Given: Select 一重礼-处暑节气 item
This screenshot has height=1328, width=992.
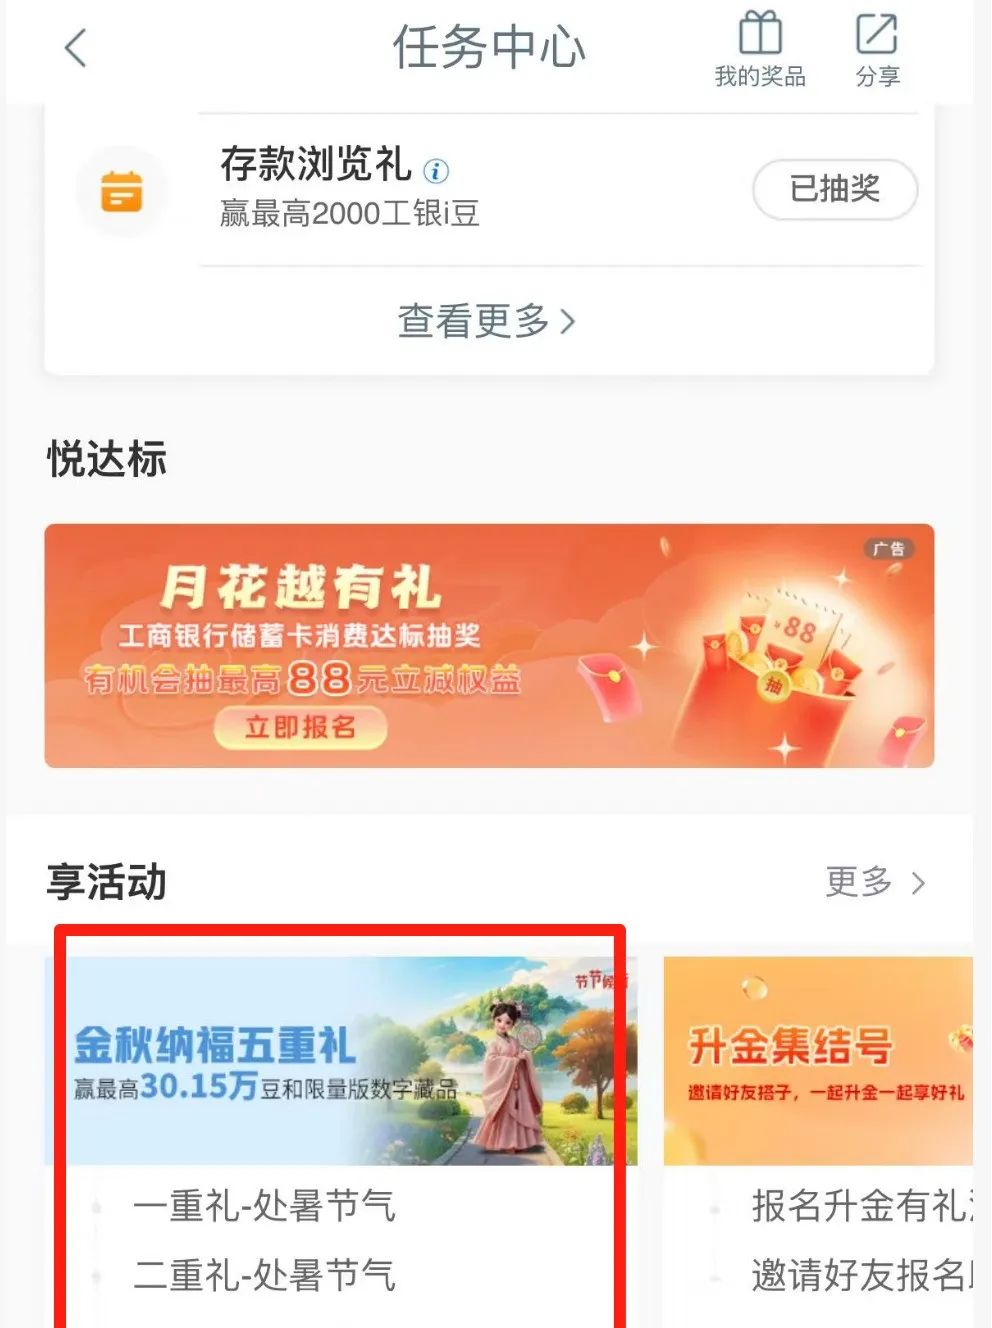Looking at the screenshot, I should 264,1206.
